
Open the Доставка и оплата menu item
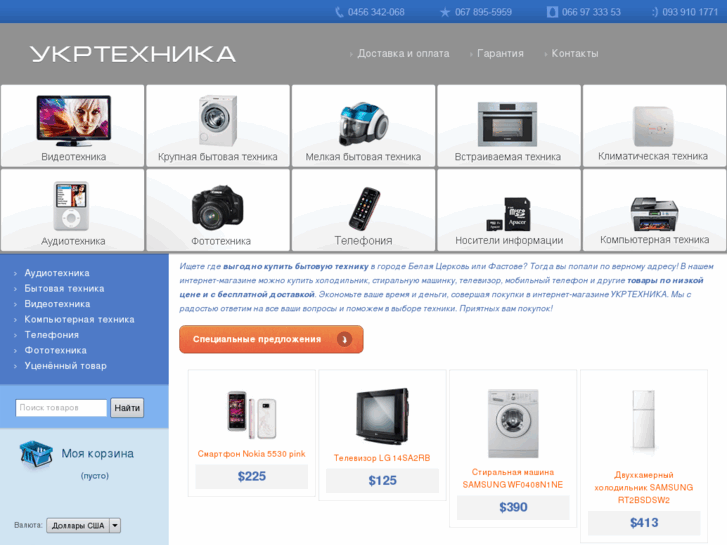coord(403,53)
